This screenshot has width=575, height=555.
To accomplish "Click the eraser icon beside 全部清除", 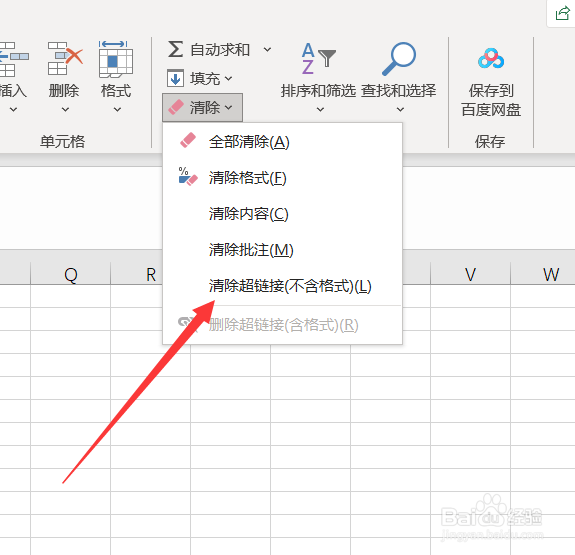I will tap(188, 141).
